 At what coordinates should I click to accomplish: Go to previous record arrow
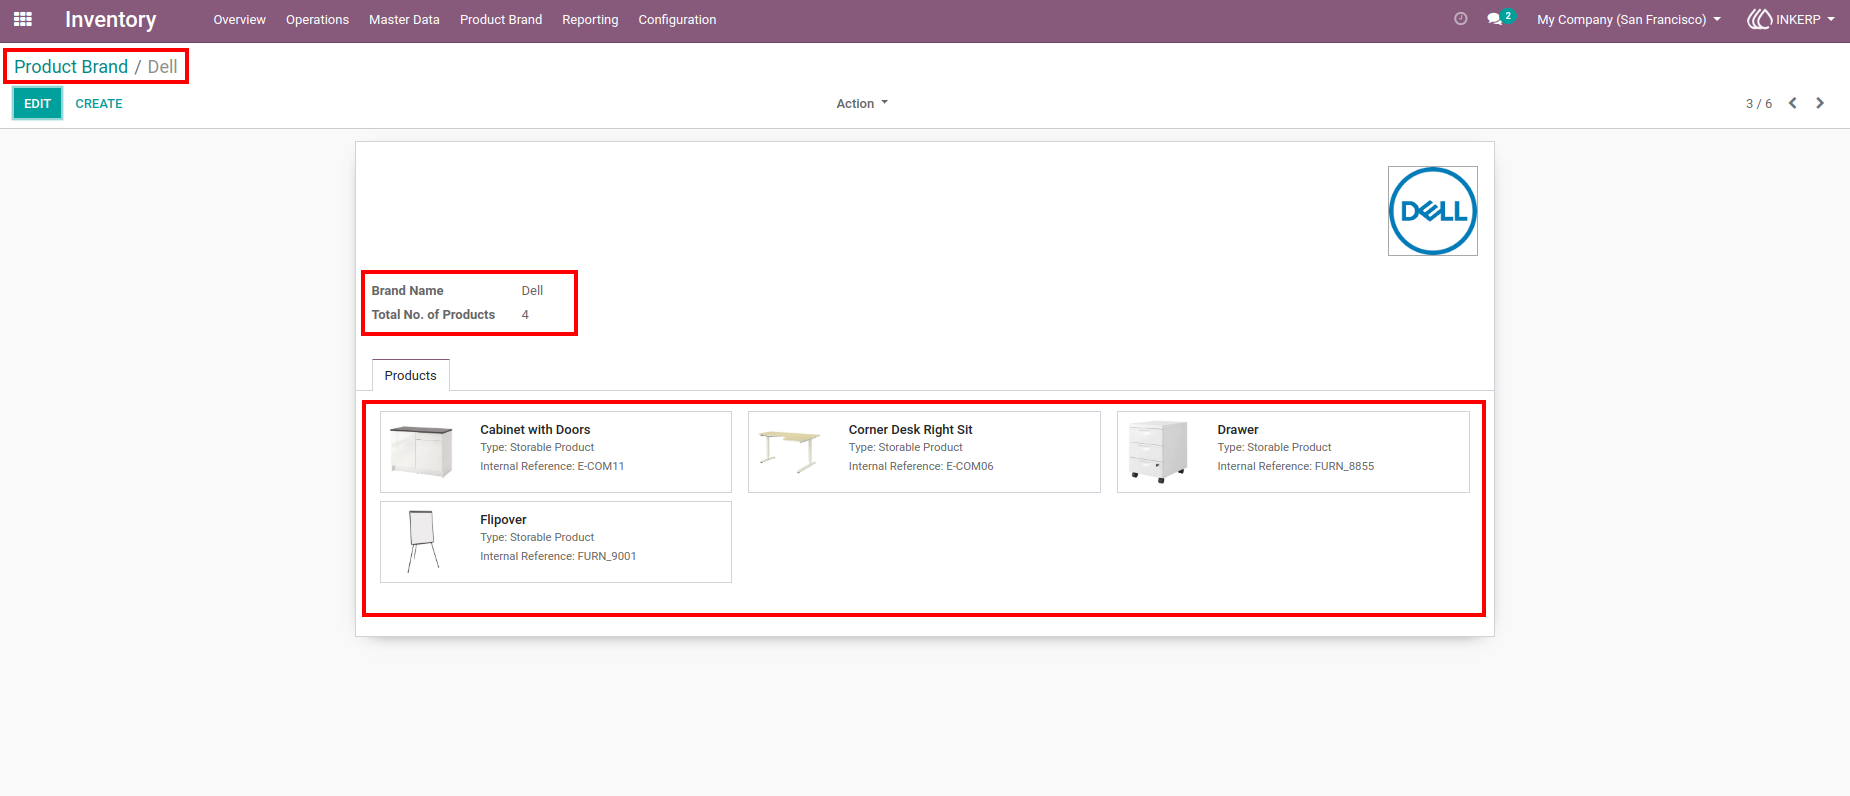click(1793, 103)
